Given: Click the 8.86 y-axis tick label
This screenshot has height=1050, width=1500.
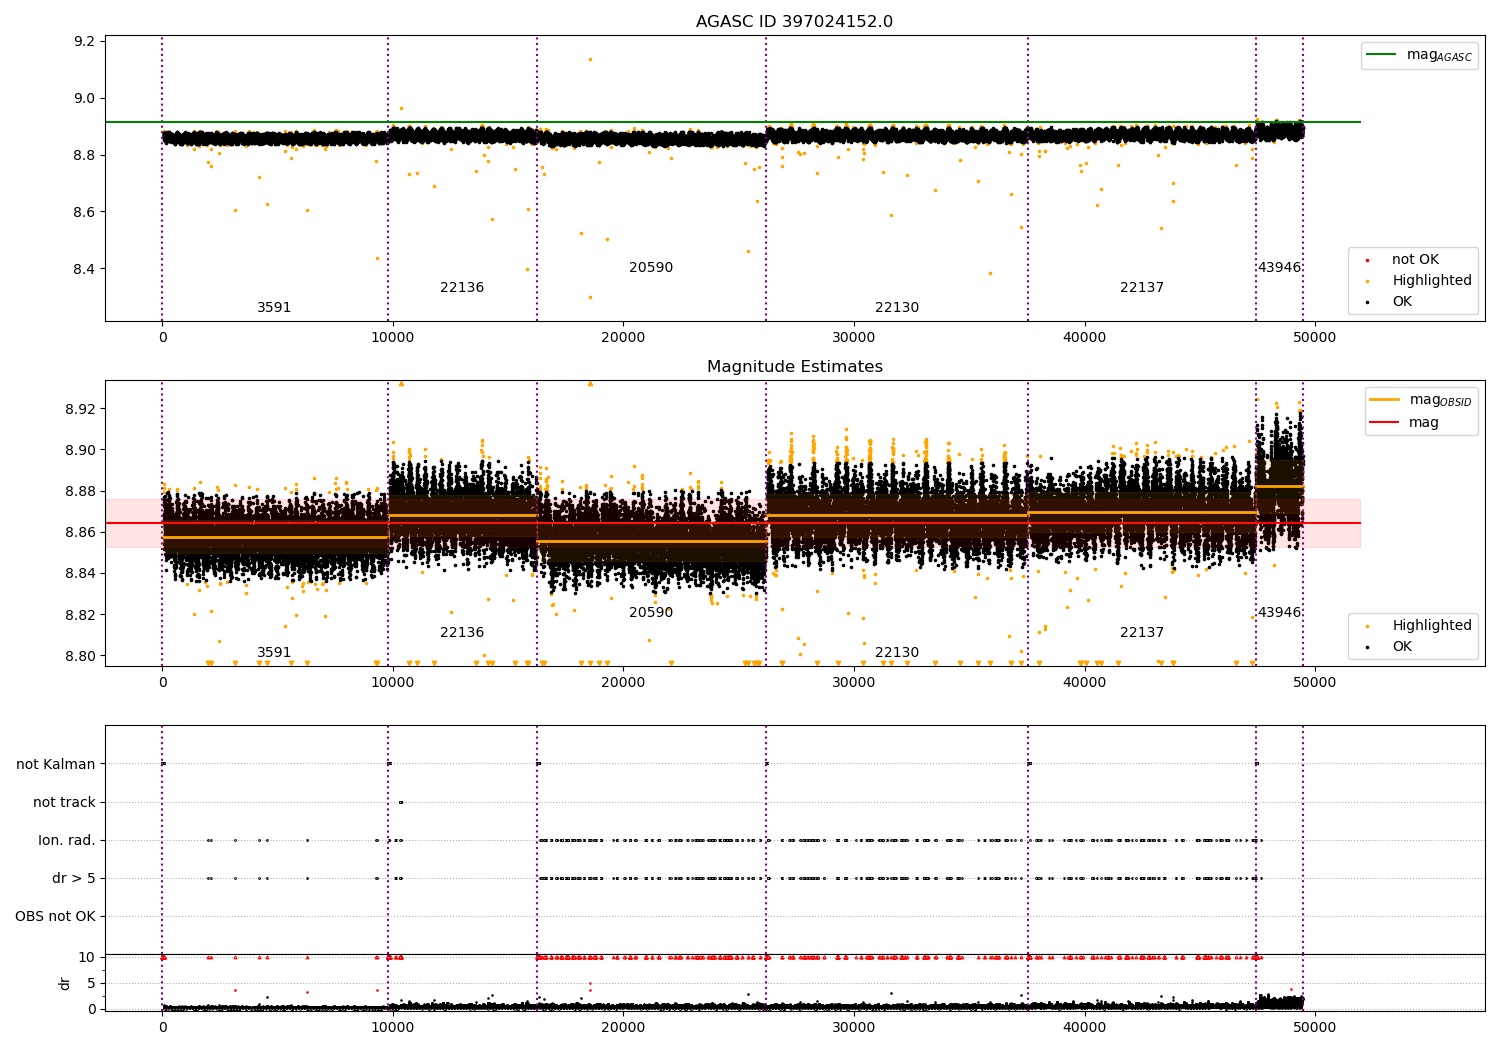Looking at the screenshot, I should click(81, 533).
